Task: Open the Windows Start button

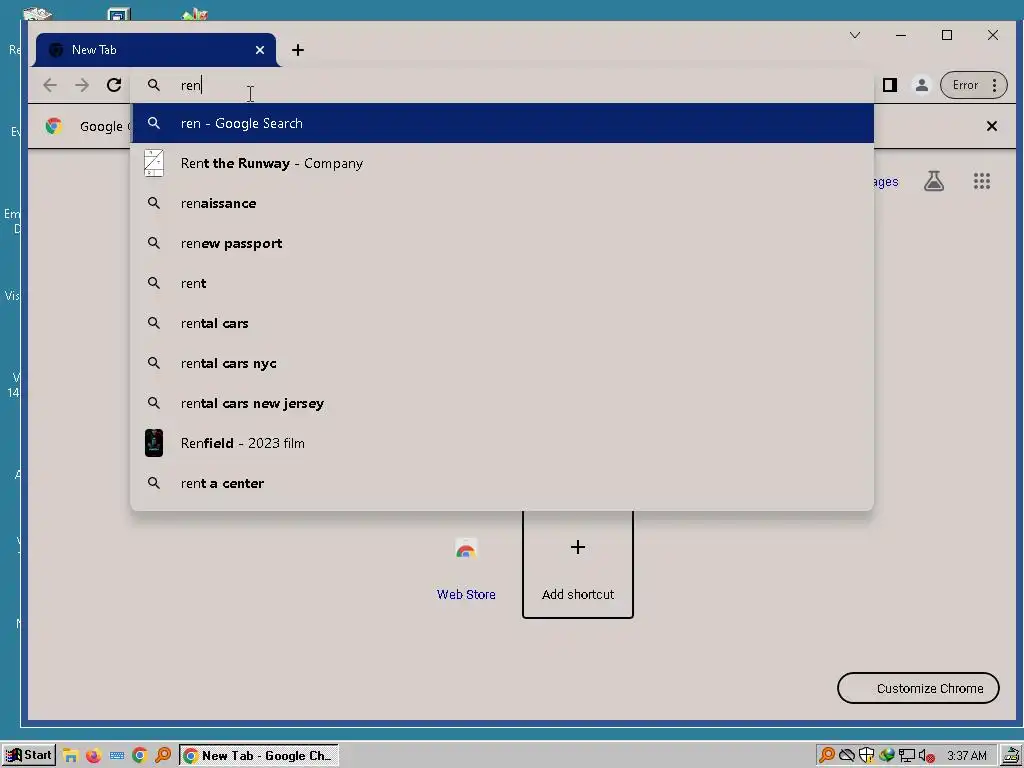Action: point(28,756)
